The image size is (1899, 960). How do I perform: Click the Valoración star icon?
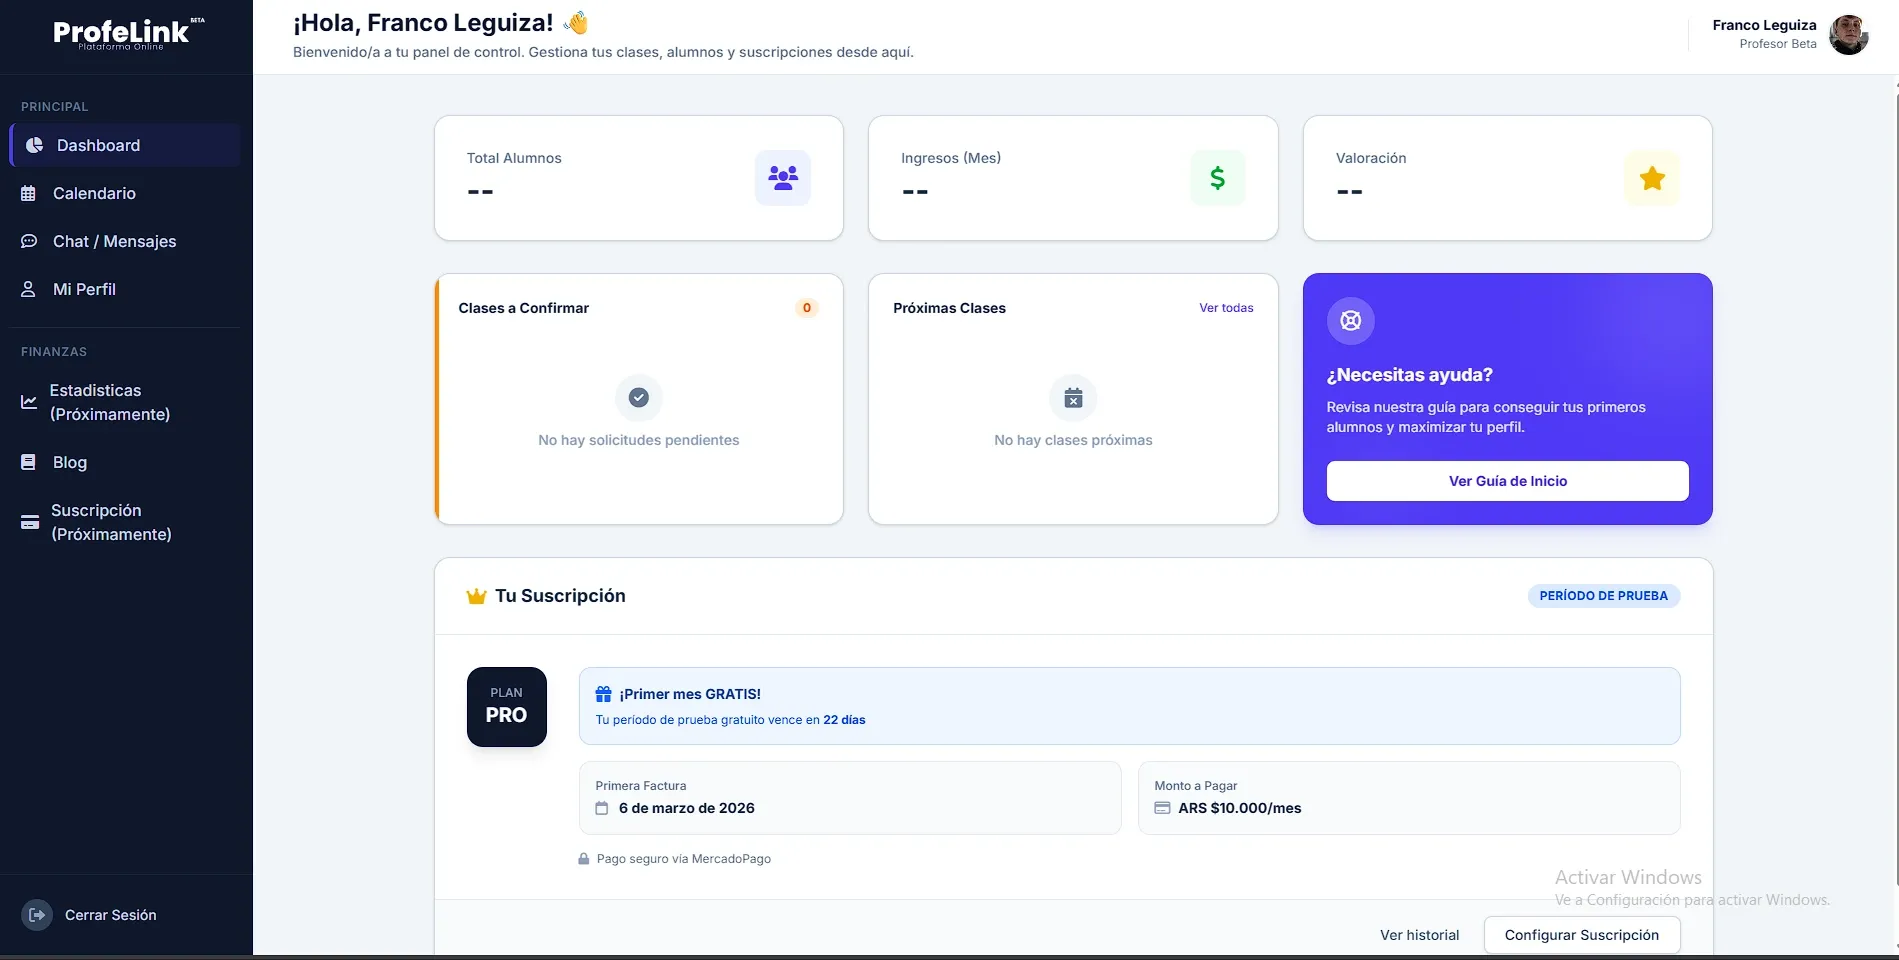tap(1652, 178)
